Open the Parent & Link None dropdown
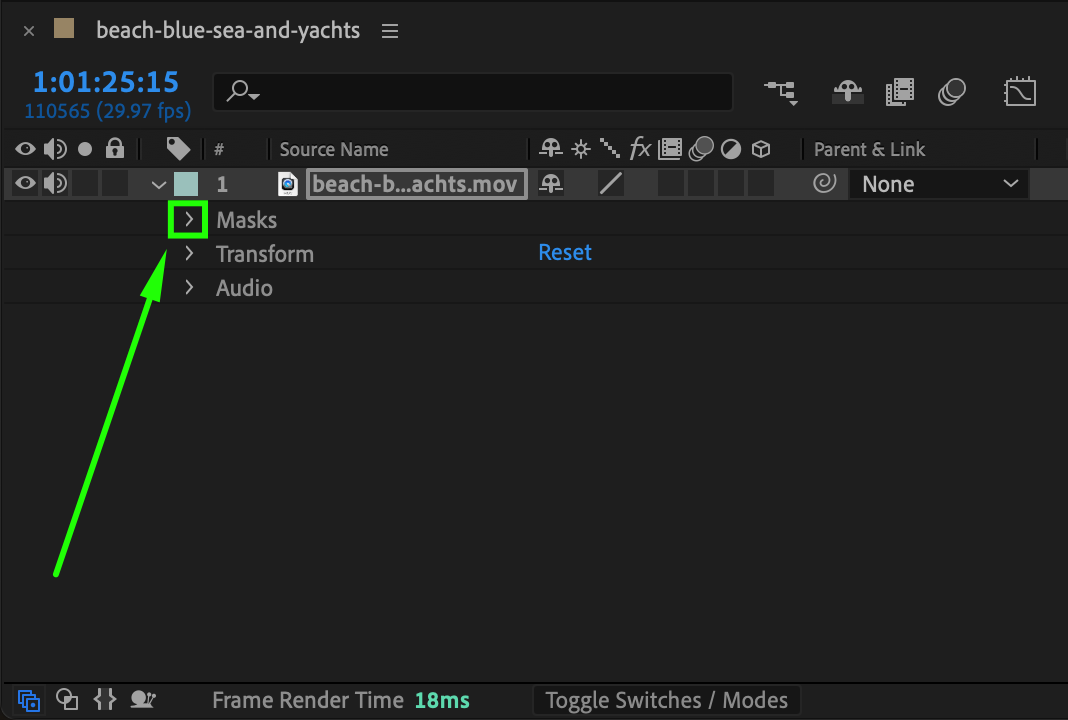1068x720 pixels. tap(937, 184)
